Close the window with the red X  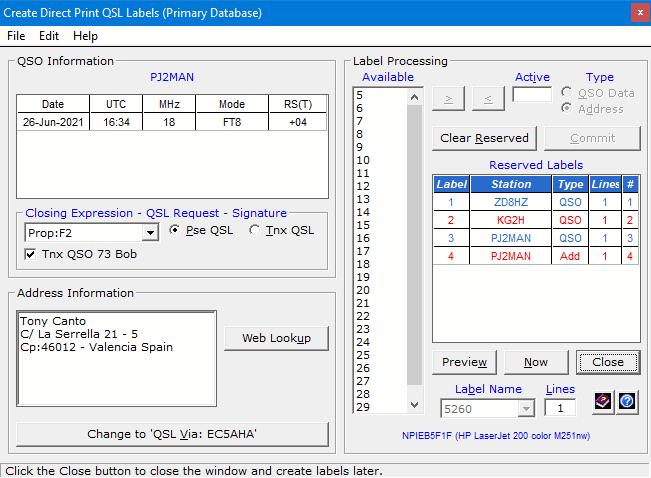(x=640, y=13)
